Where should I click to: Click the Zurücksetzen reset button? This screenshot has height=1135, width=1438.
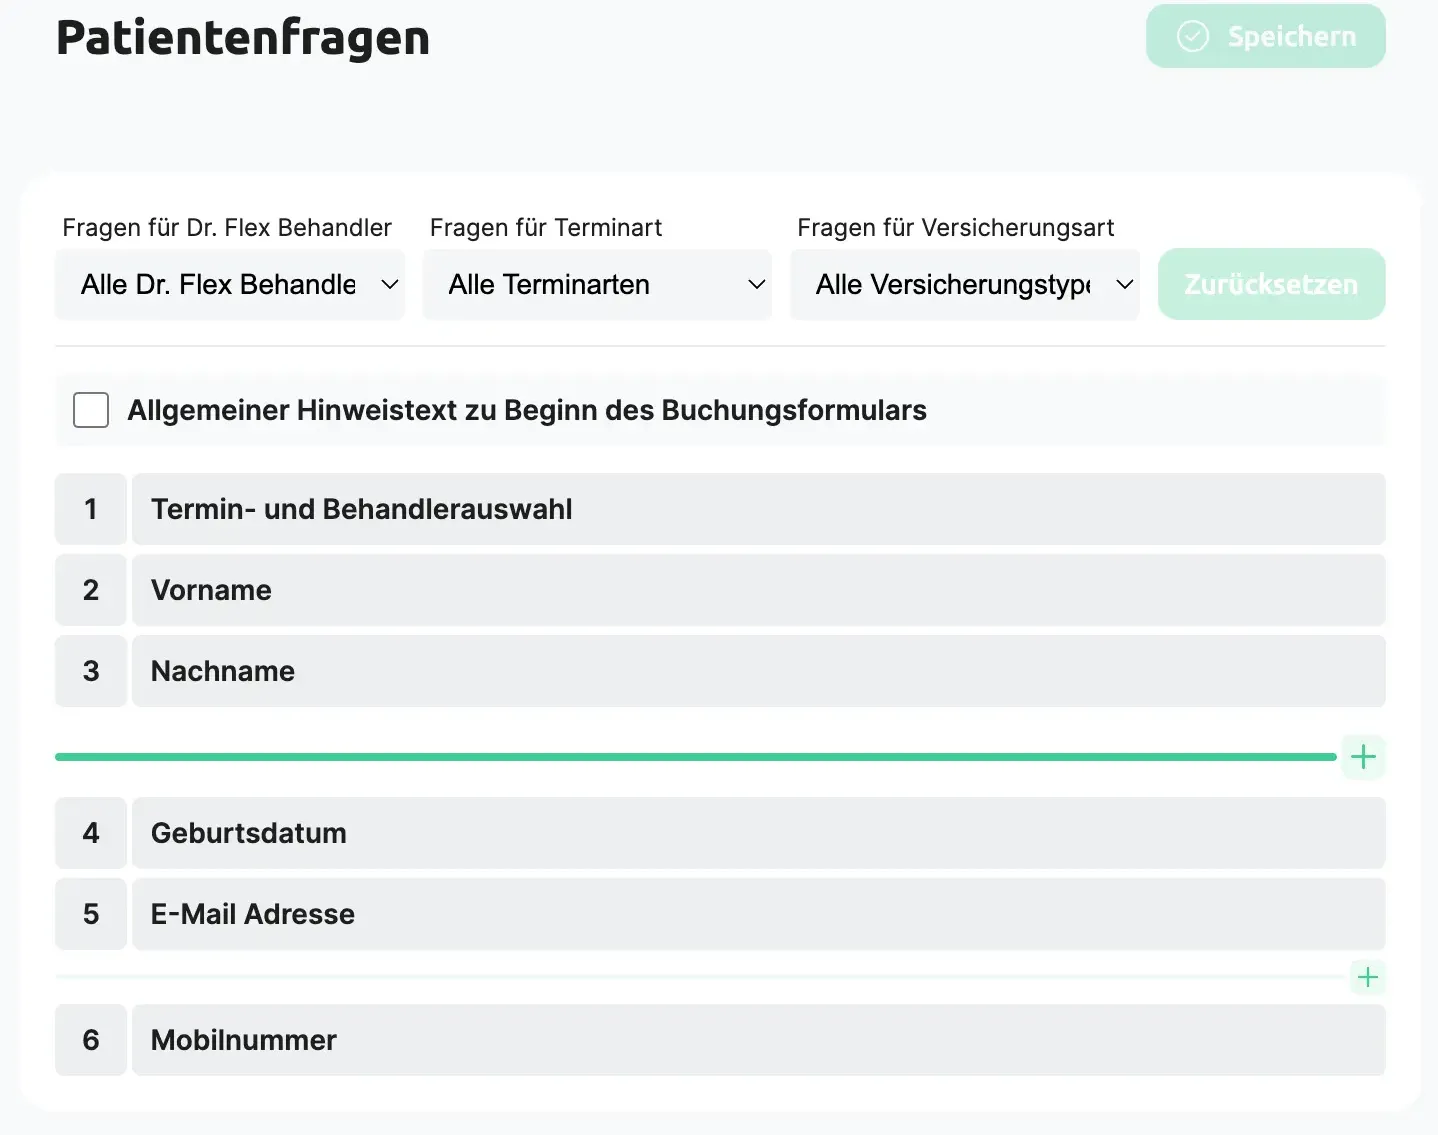[1271, 284]
